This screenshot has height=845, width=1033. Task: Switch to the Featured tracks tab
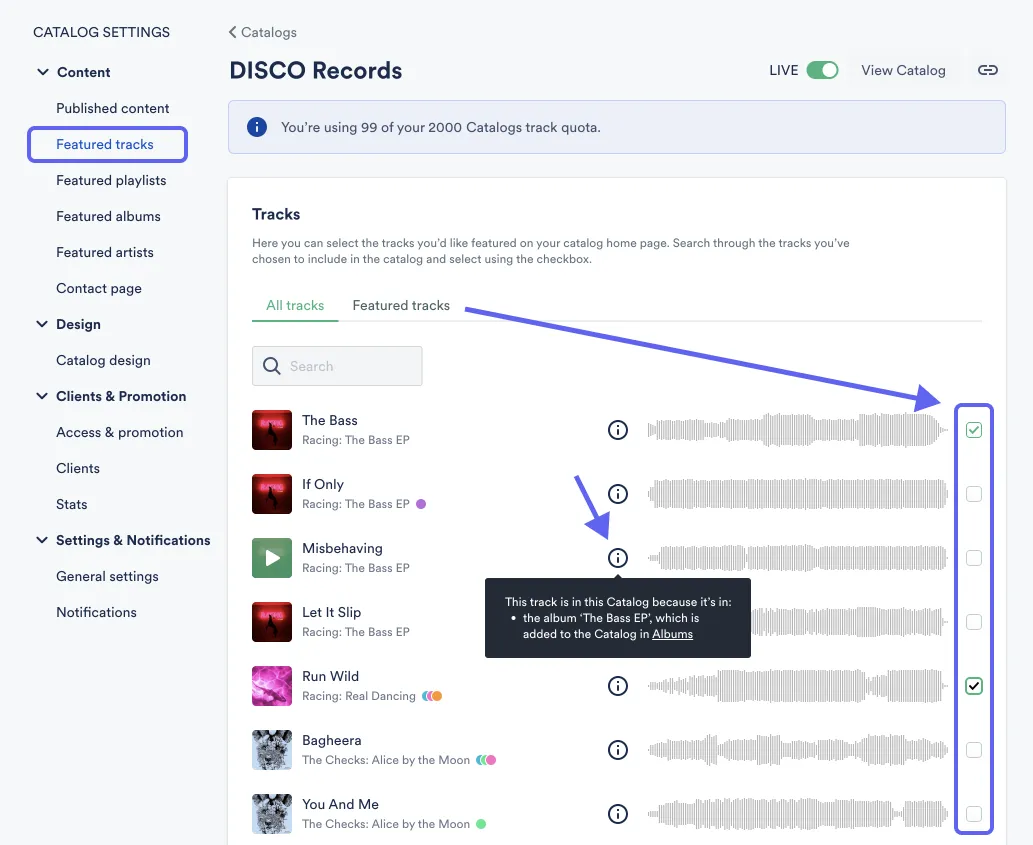[401, 305]
